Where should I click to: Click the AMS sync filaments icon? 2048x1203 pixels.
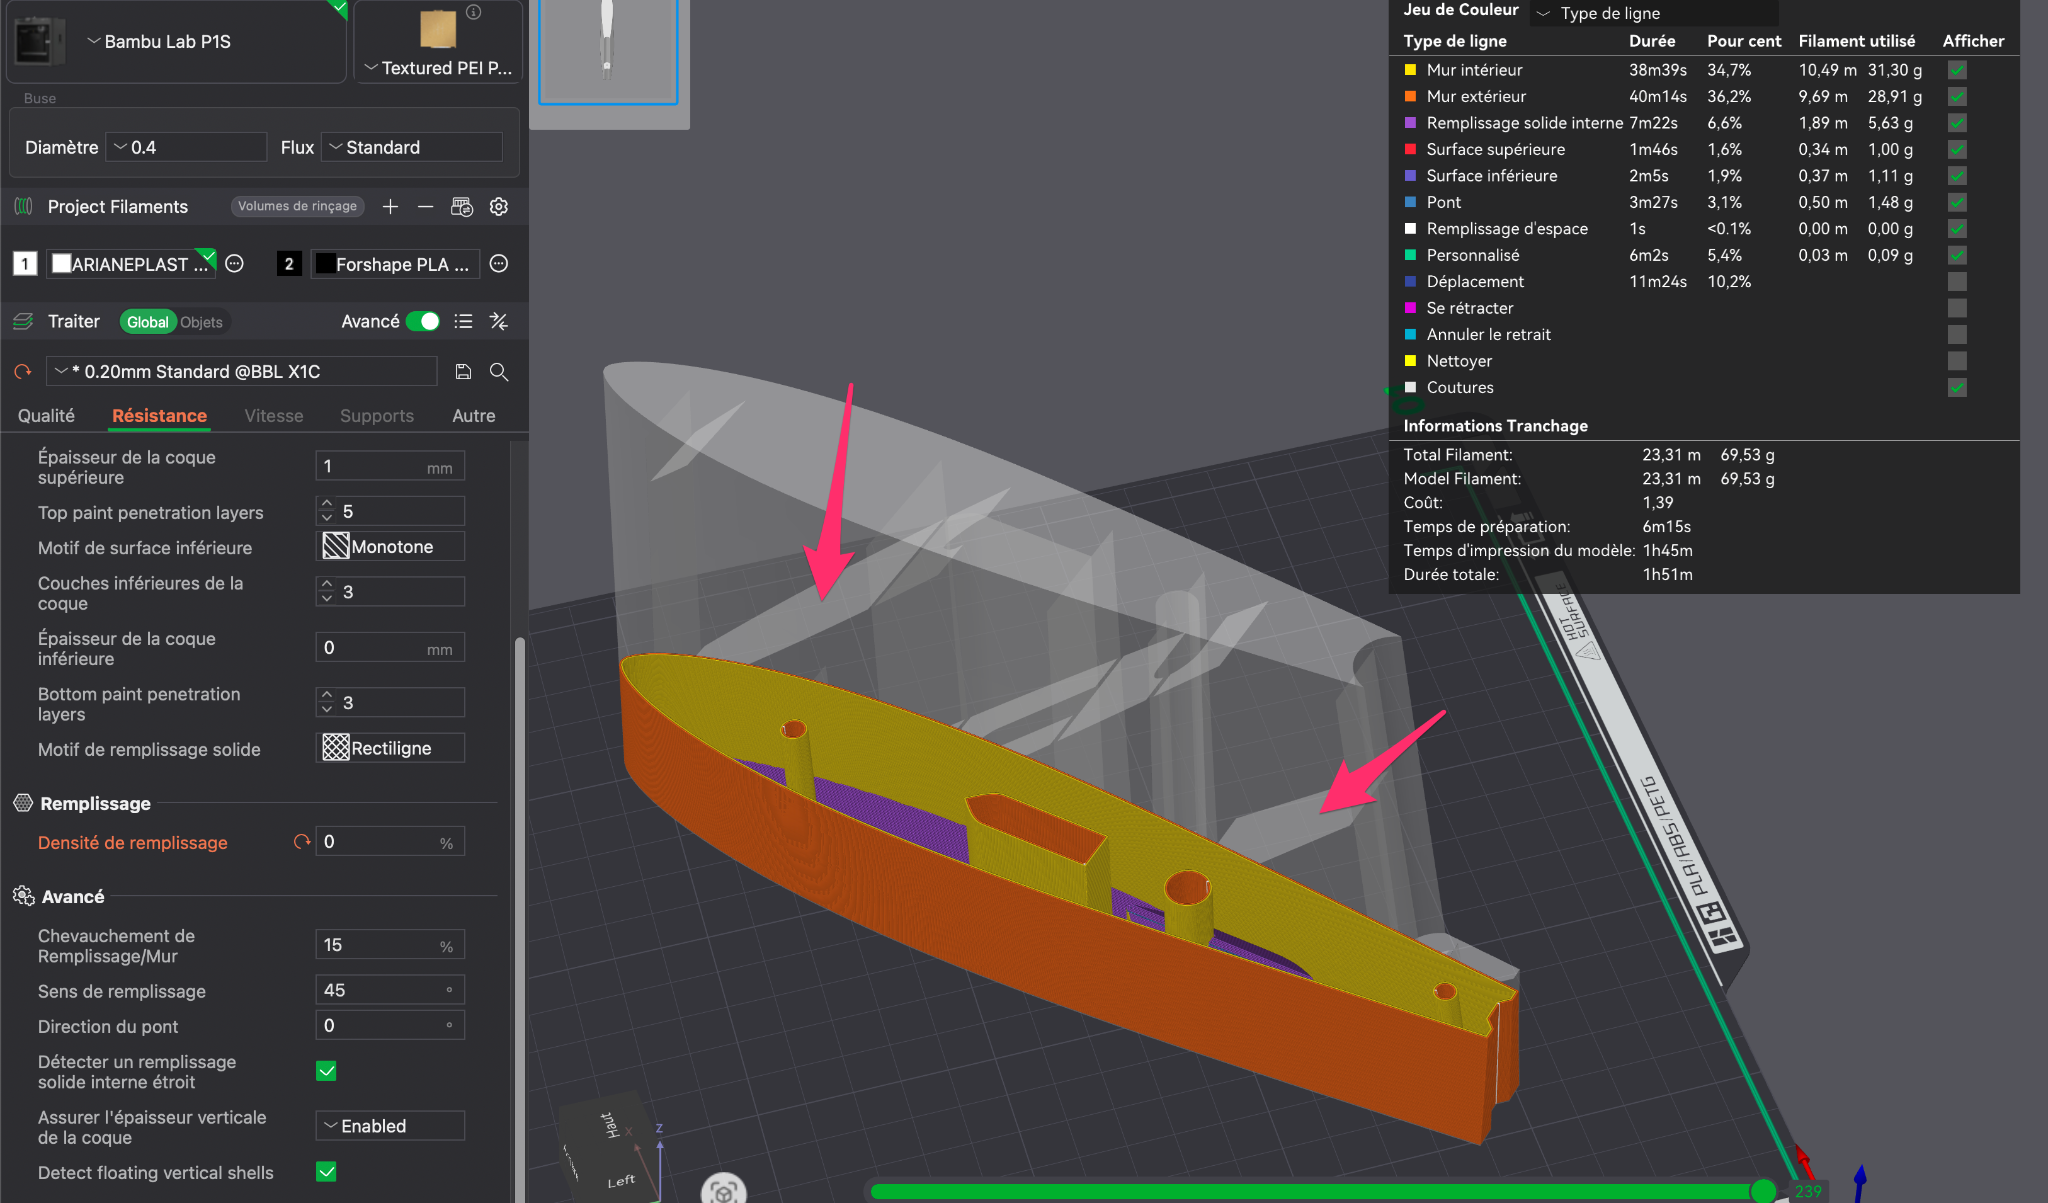[x=461, y=207]
